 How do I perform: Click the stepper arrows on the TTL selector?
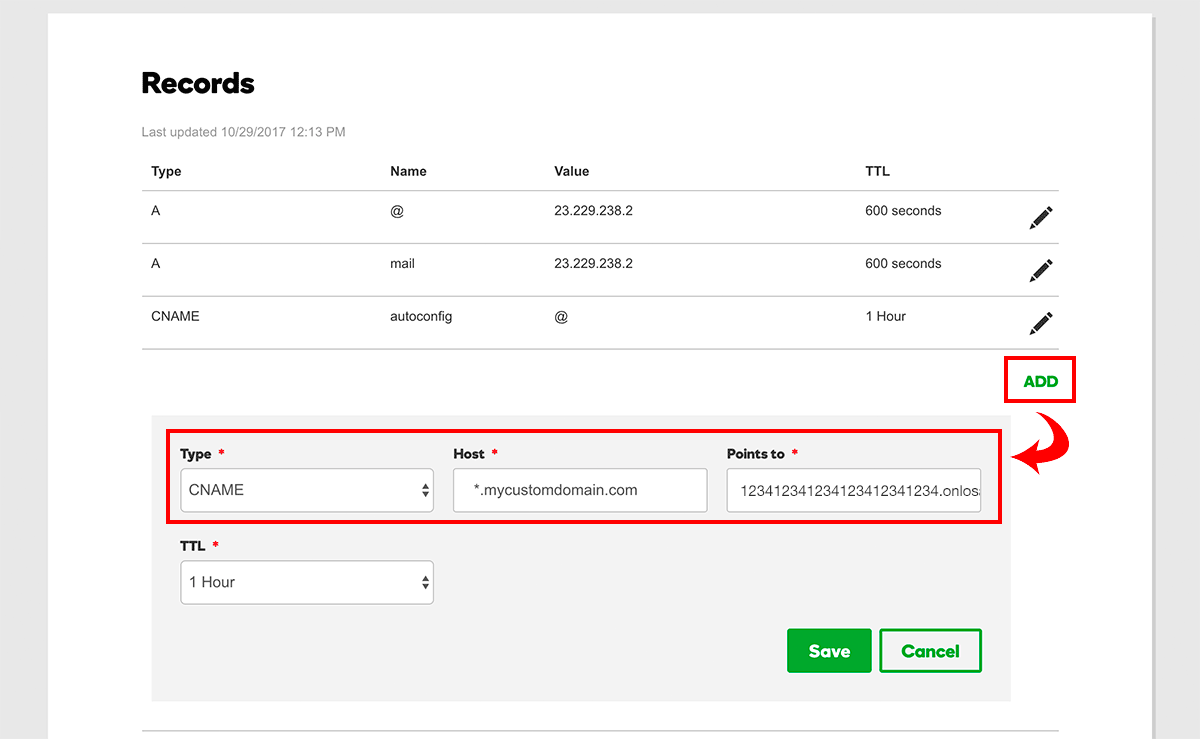pyautogui.click(x=427, y=582)
